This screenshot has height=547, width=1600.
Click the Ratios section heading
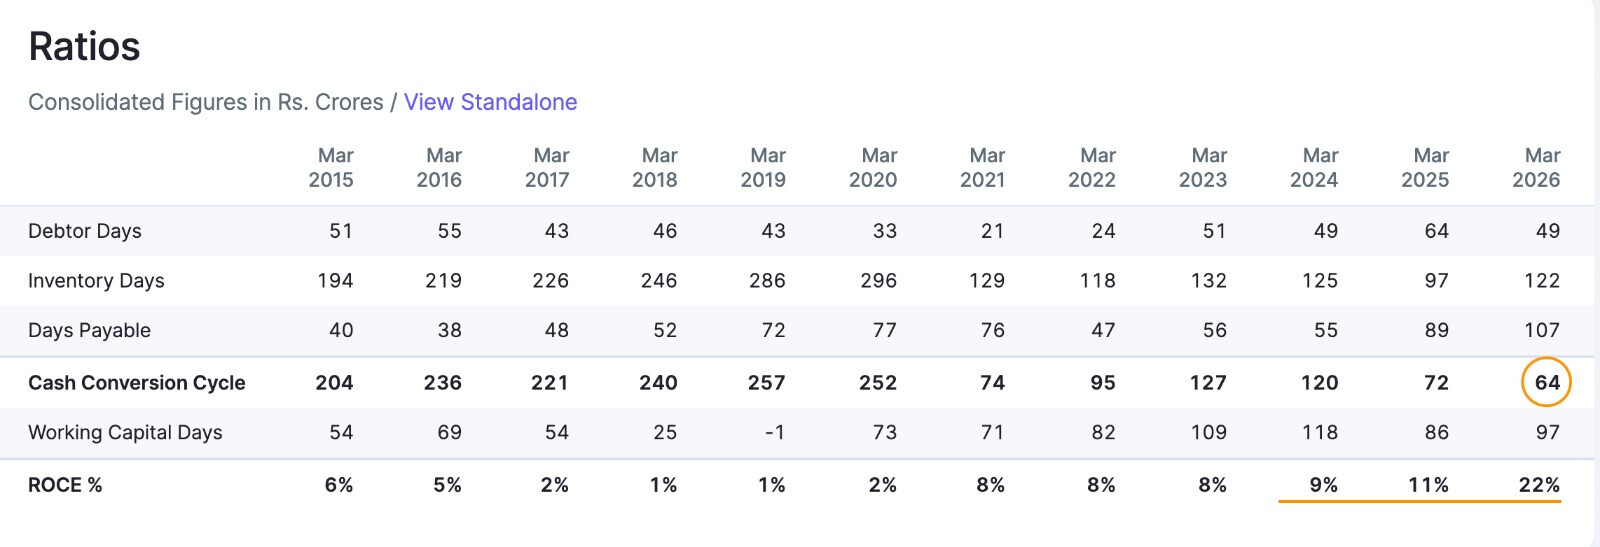coord(84,47)
